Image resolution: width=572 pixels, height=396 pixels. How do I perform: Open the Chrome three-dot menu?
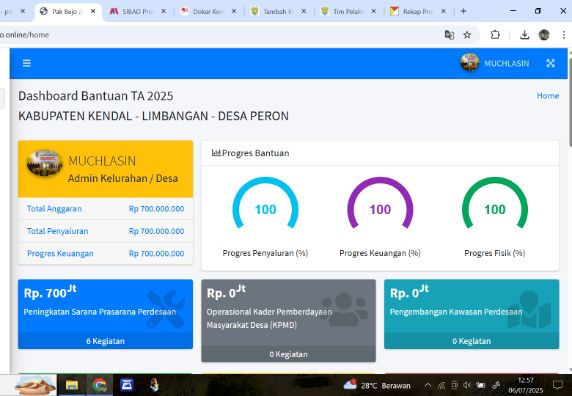564,35
